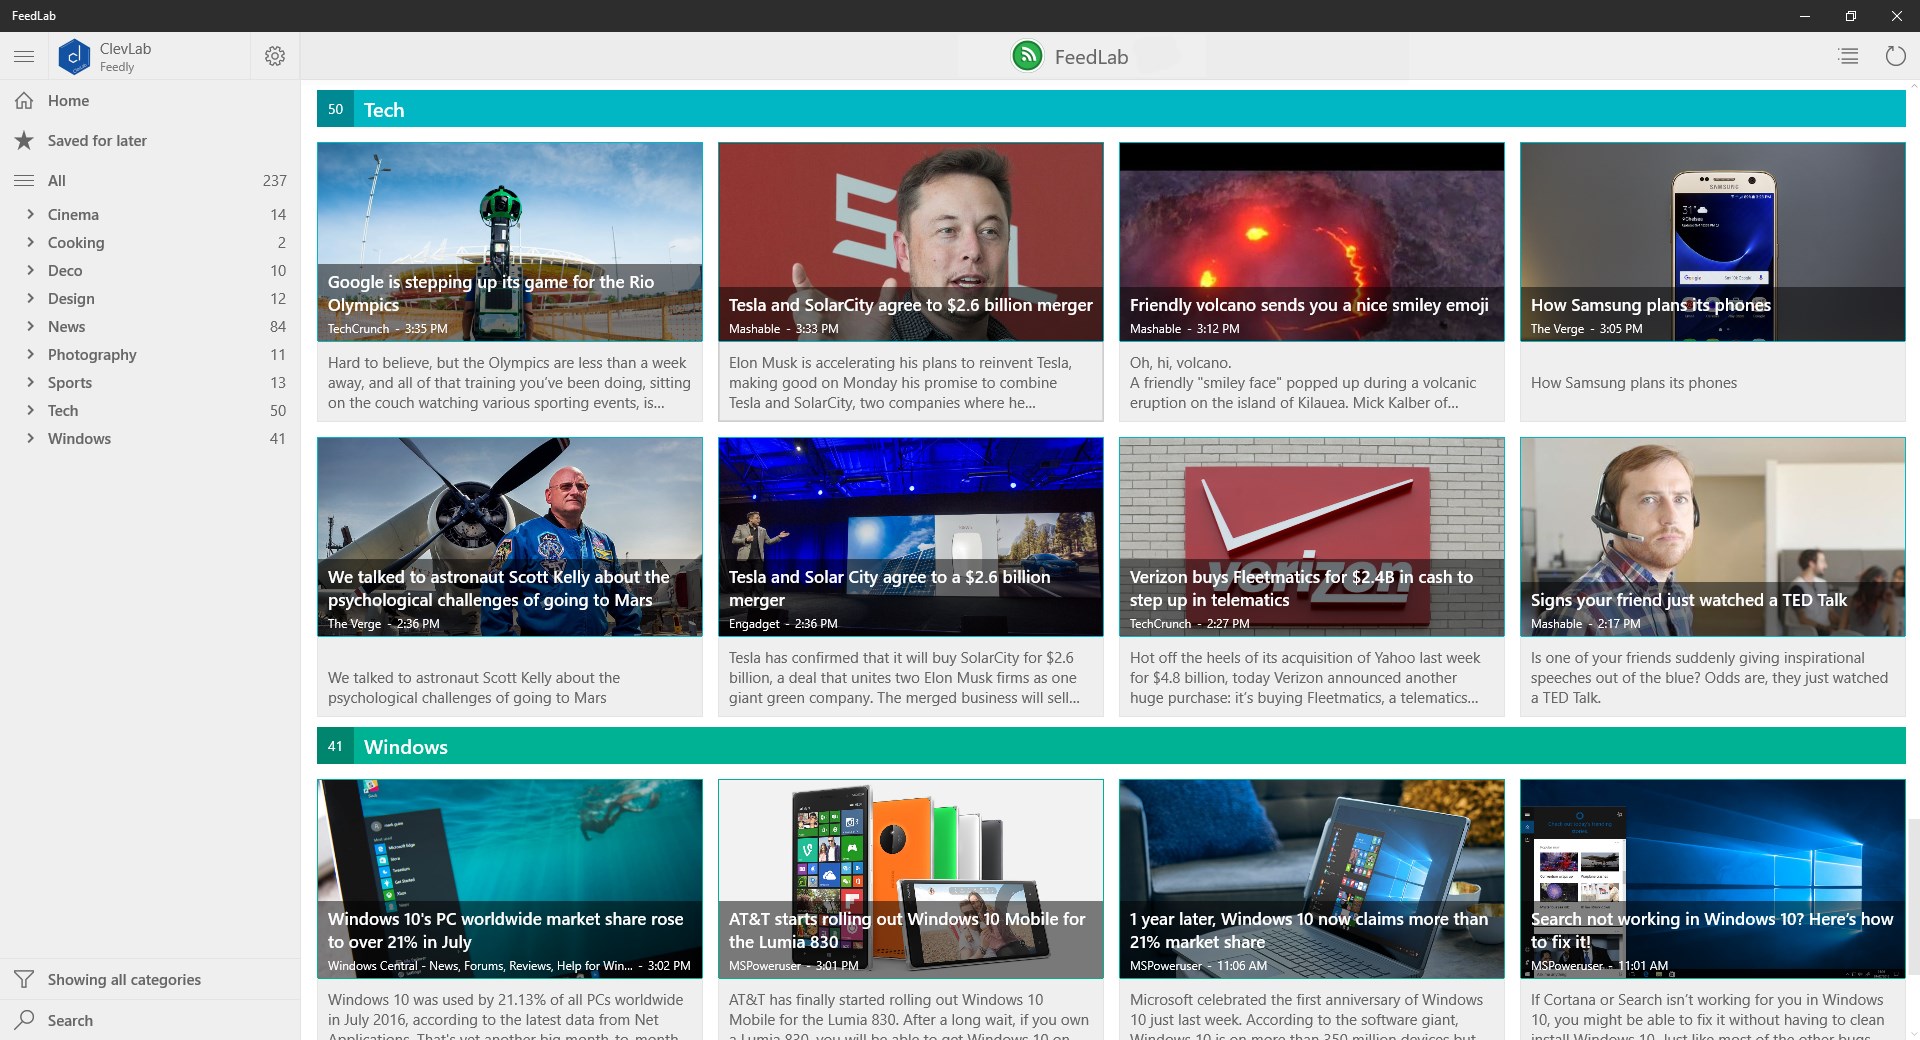Open the hamburger navigation menu
The height and width of the screenshot is (1040, 1920).
[24, 56]
